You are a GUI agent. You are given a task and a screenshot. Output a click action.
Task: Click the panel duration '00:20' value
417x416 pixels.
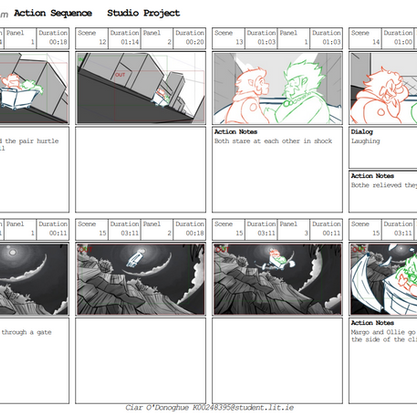click(x=195, y=42)
